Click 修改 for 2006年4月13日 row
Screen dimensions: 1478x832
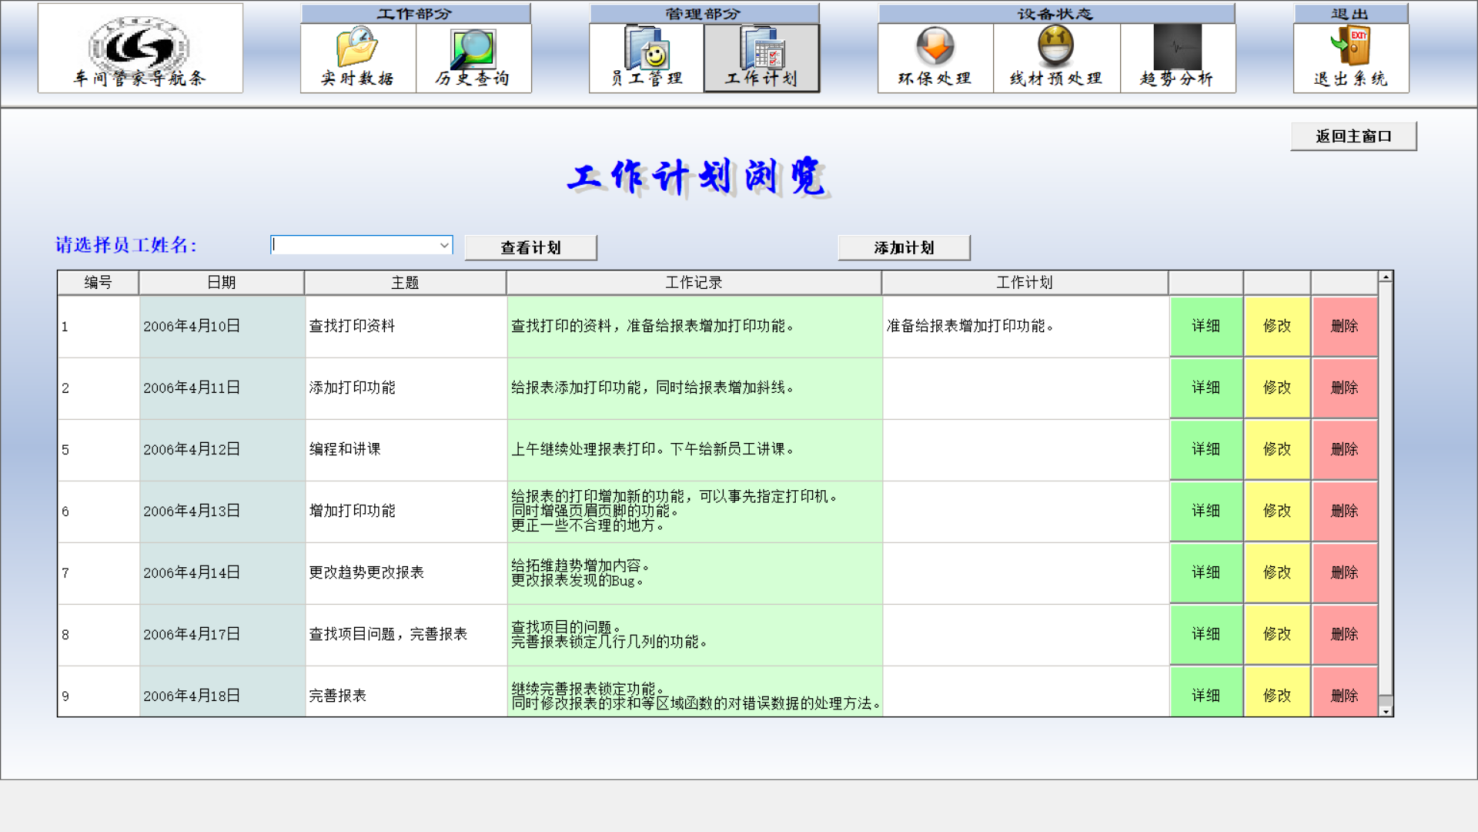1277,511
